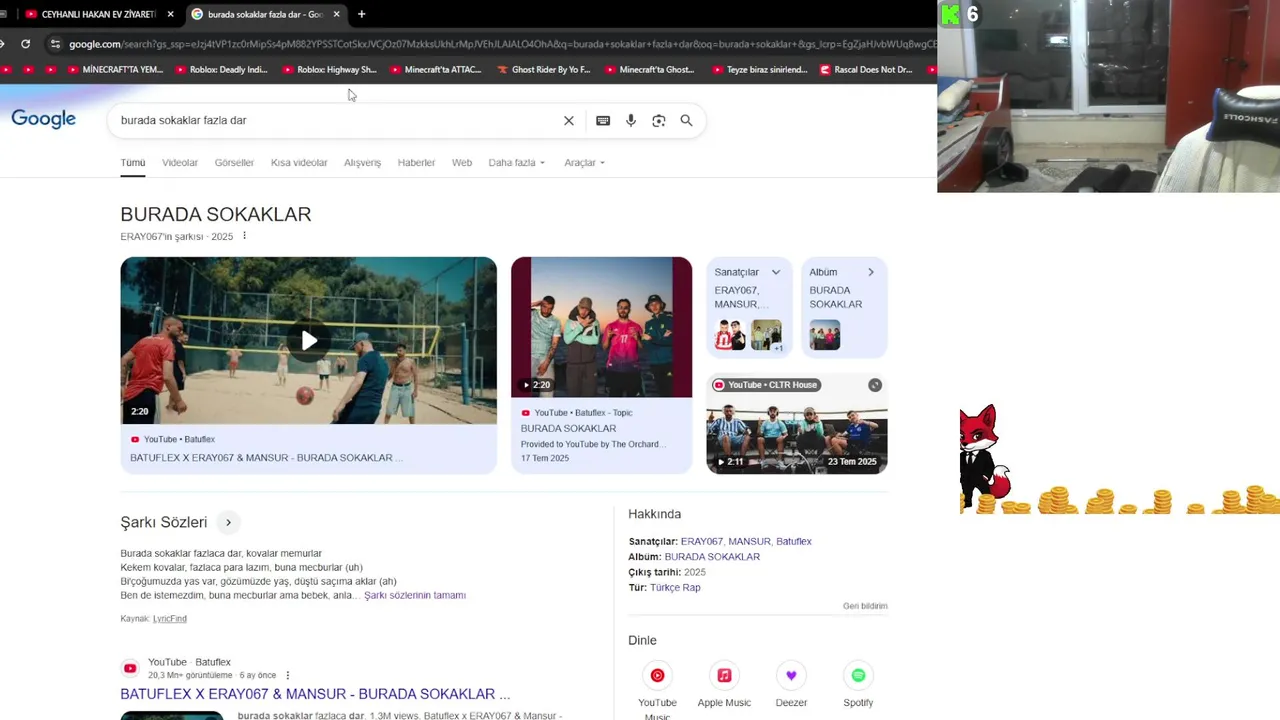Screen dimensions: 1280x720
Task: Click the album cover in the Albüm card
Action: [x=825, y=335]
